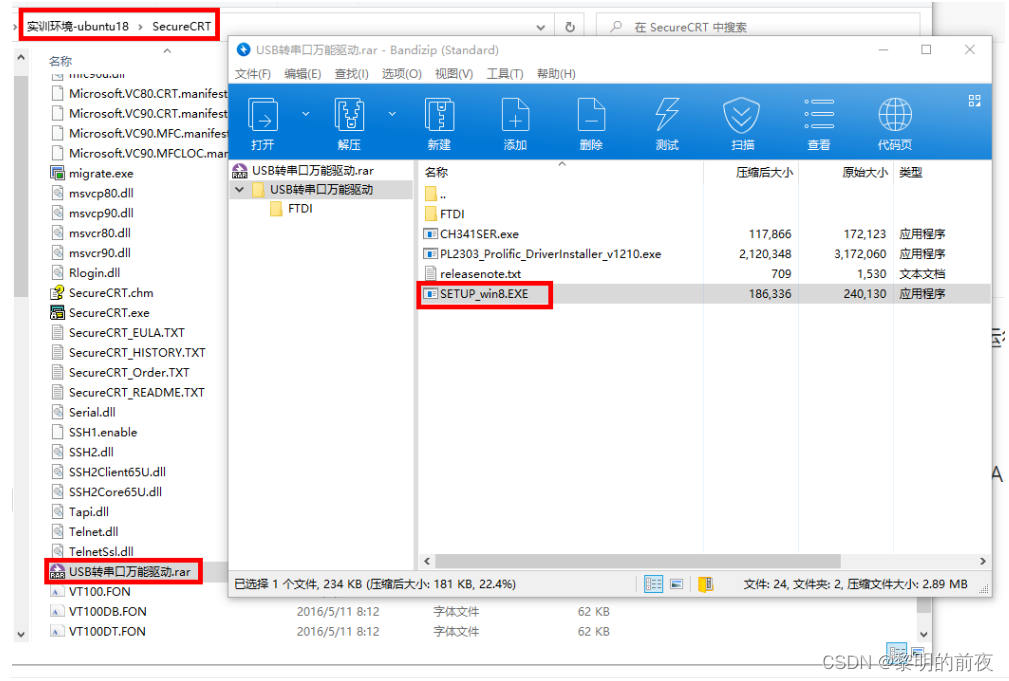Viewport: 1009px width, 681px height.
Task: Select migrate.exe in the Explorer file list
Action: pos(92,173)
